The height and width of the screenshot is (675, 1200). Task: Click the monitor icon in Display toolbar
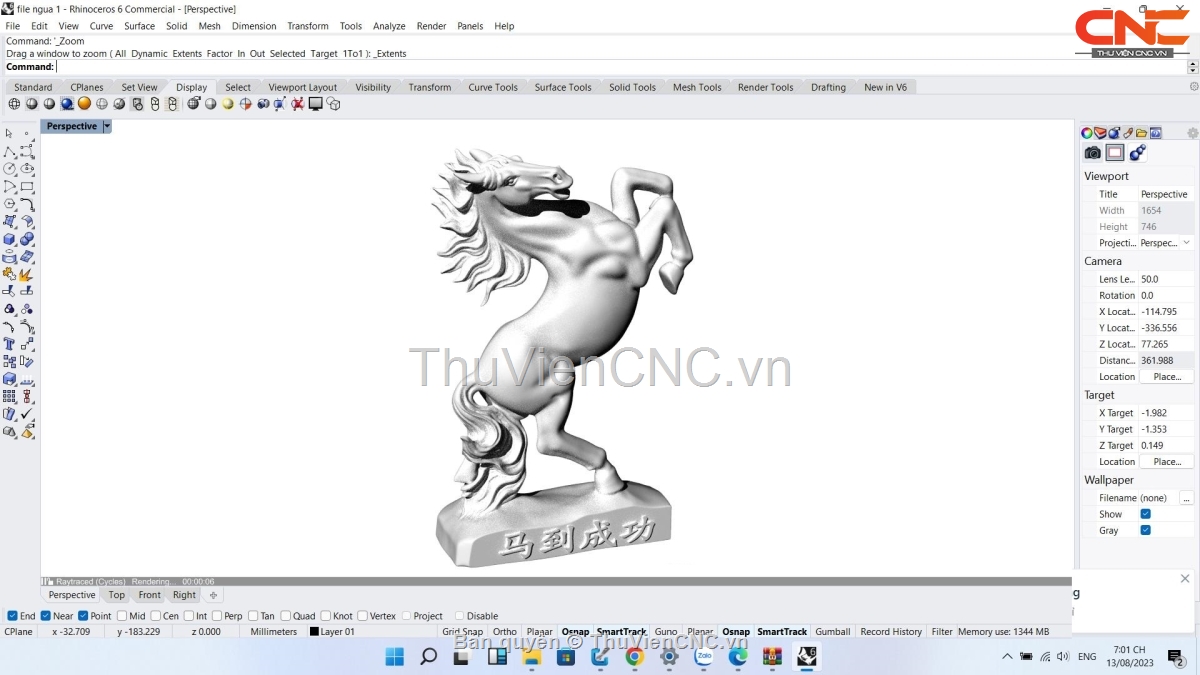[x=316, y=103]
